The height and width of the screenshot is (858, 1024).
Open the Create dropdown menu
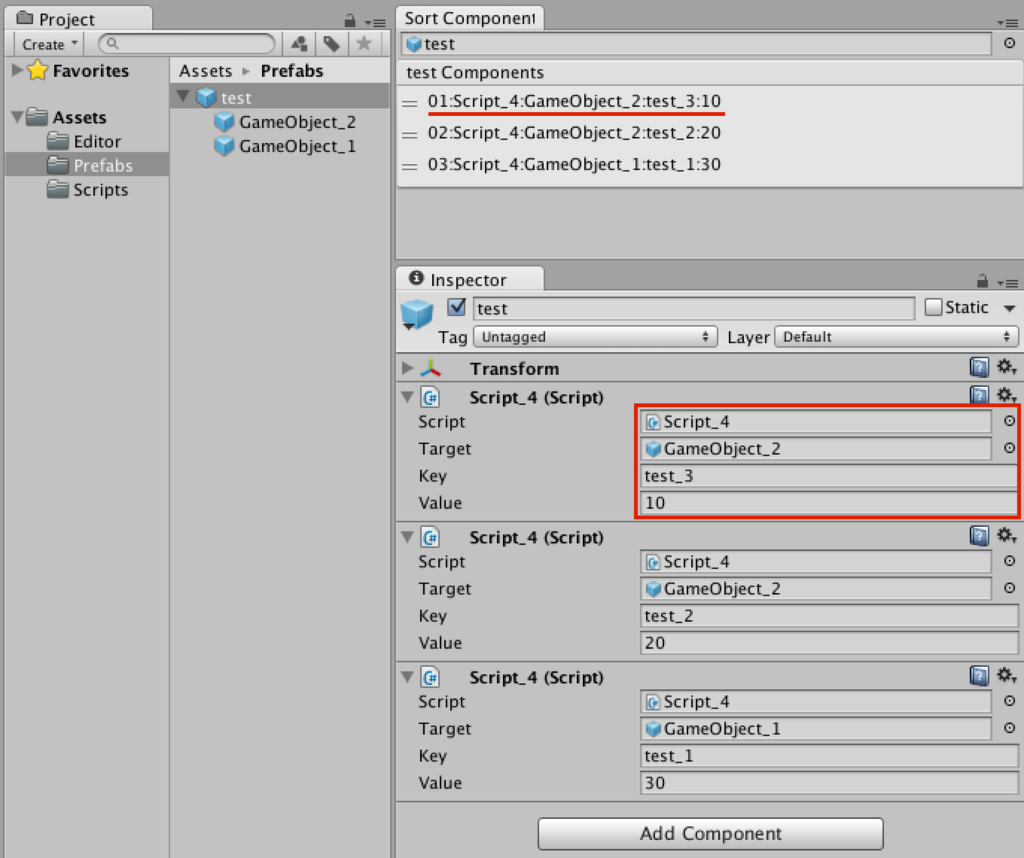click(48, 44)
